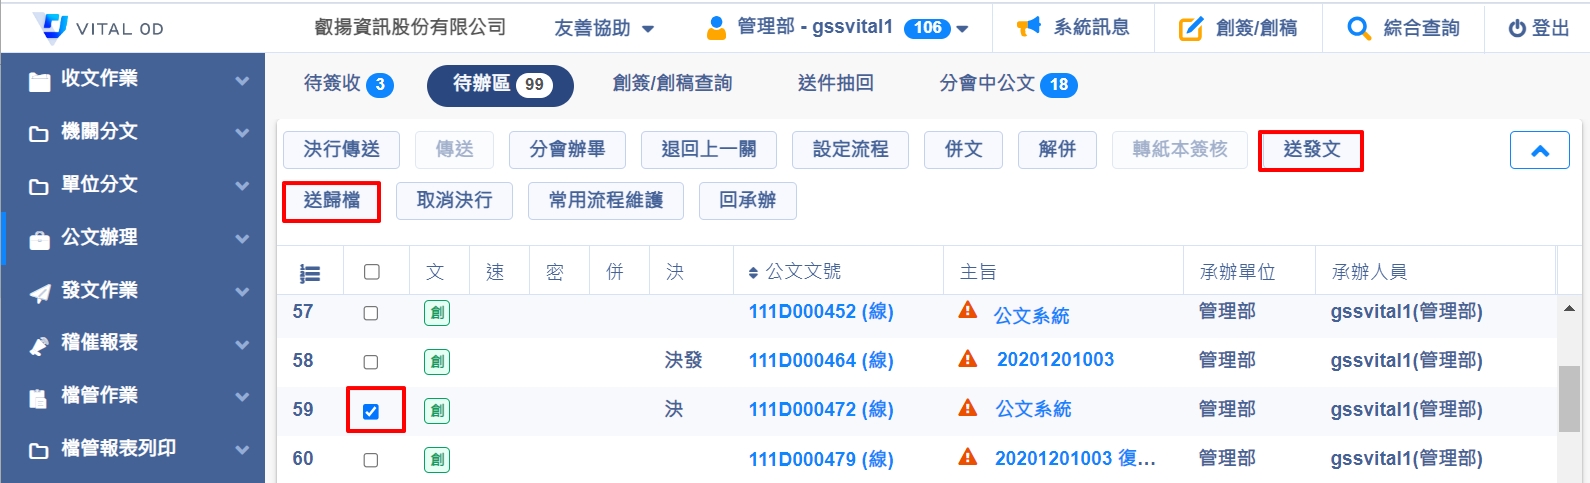Open 系統訊息 megaphone icon
The image size is (1590, 483).
pyautogui.click(x=1028, y=27)
